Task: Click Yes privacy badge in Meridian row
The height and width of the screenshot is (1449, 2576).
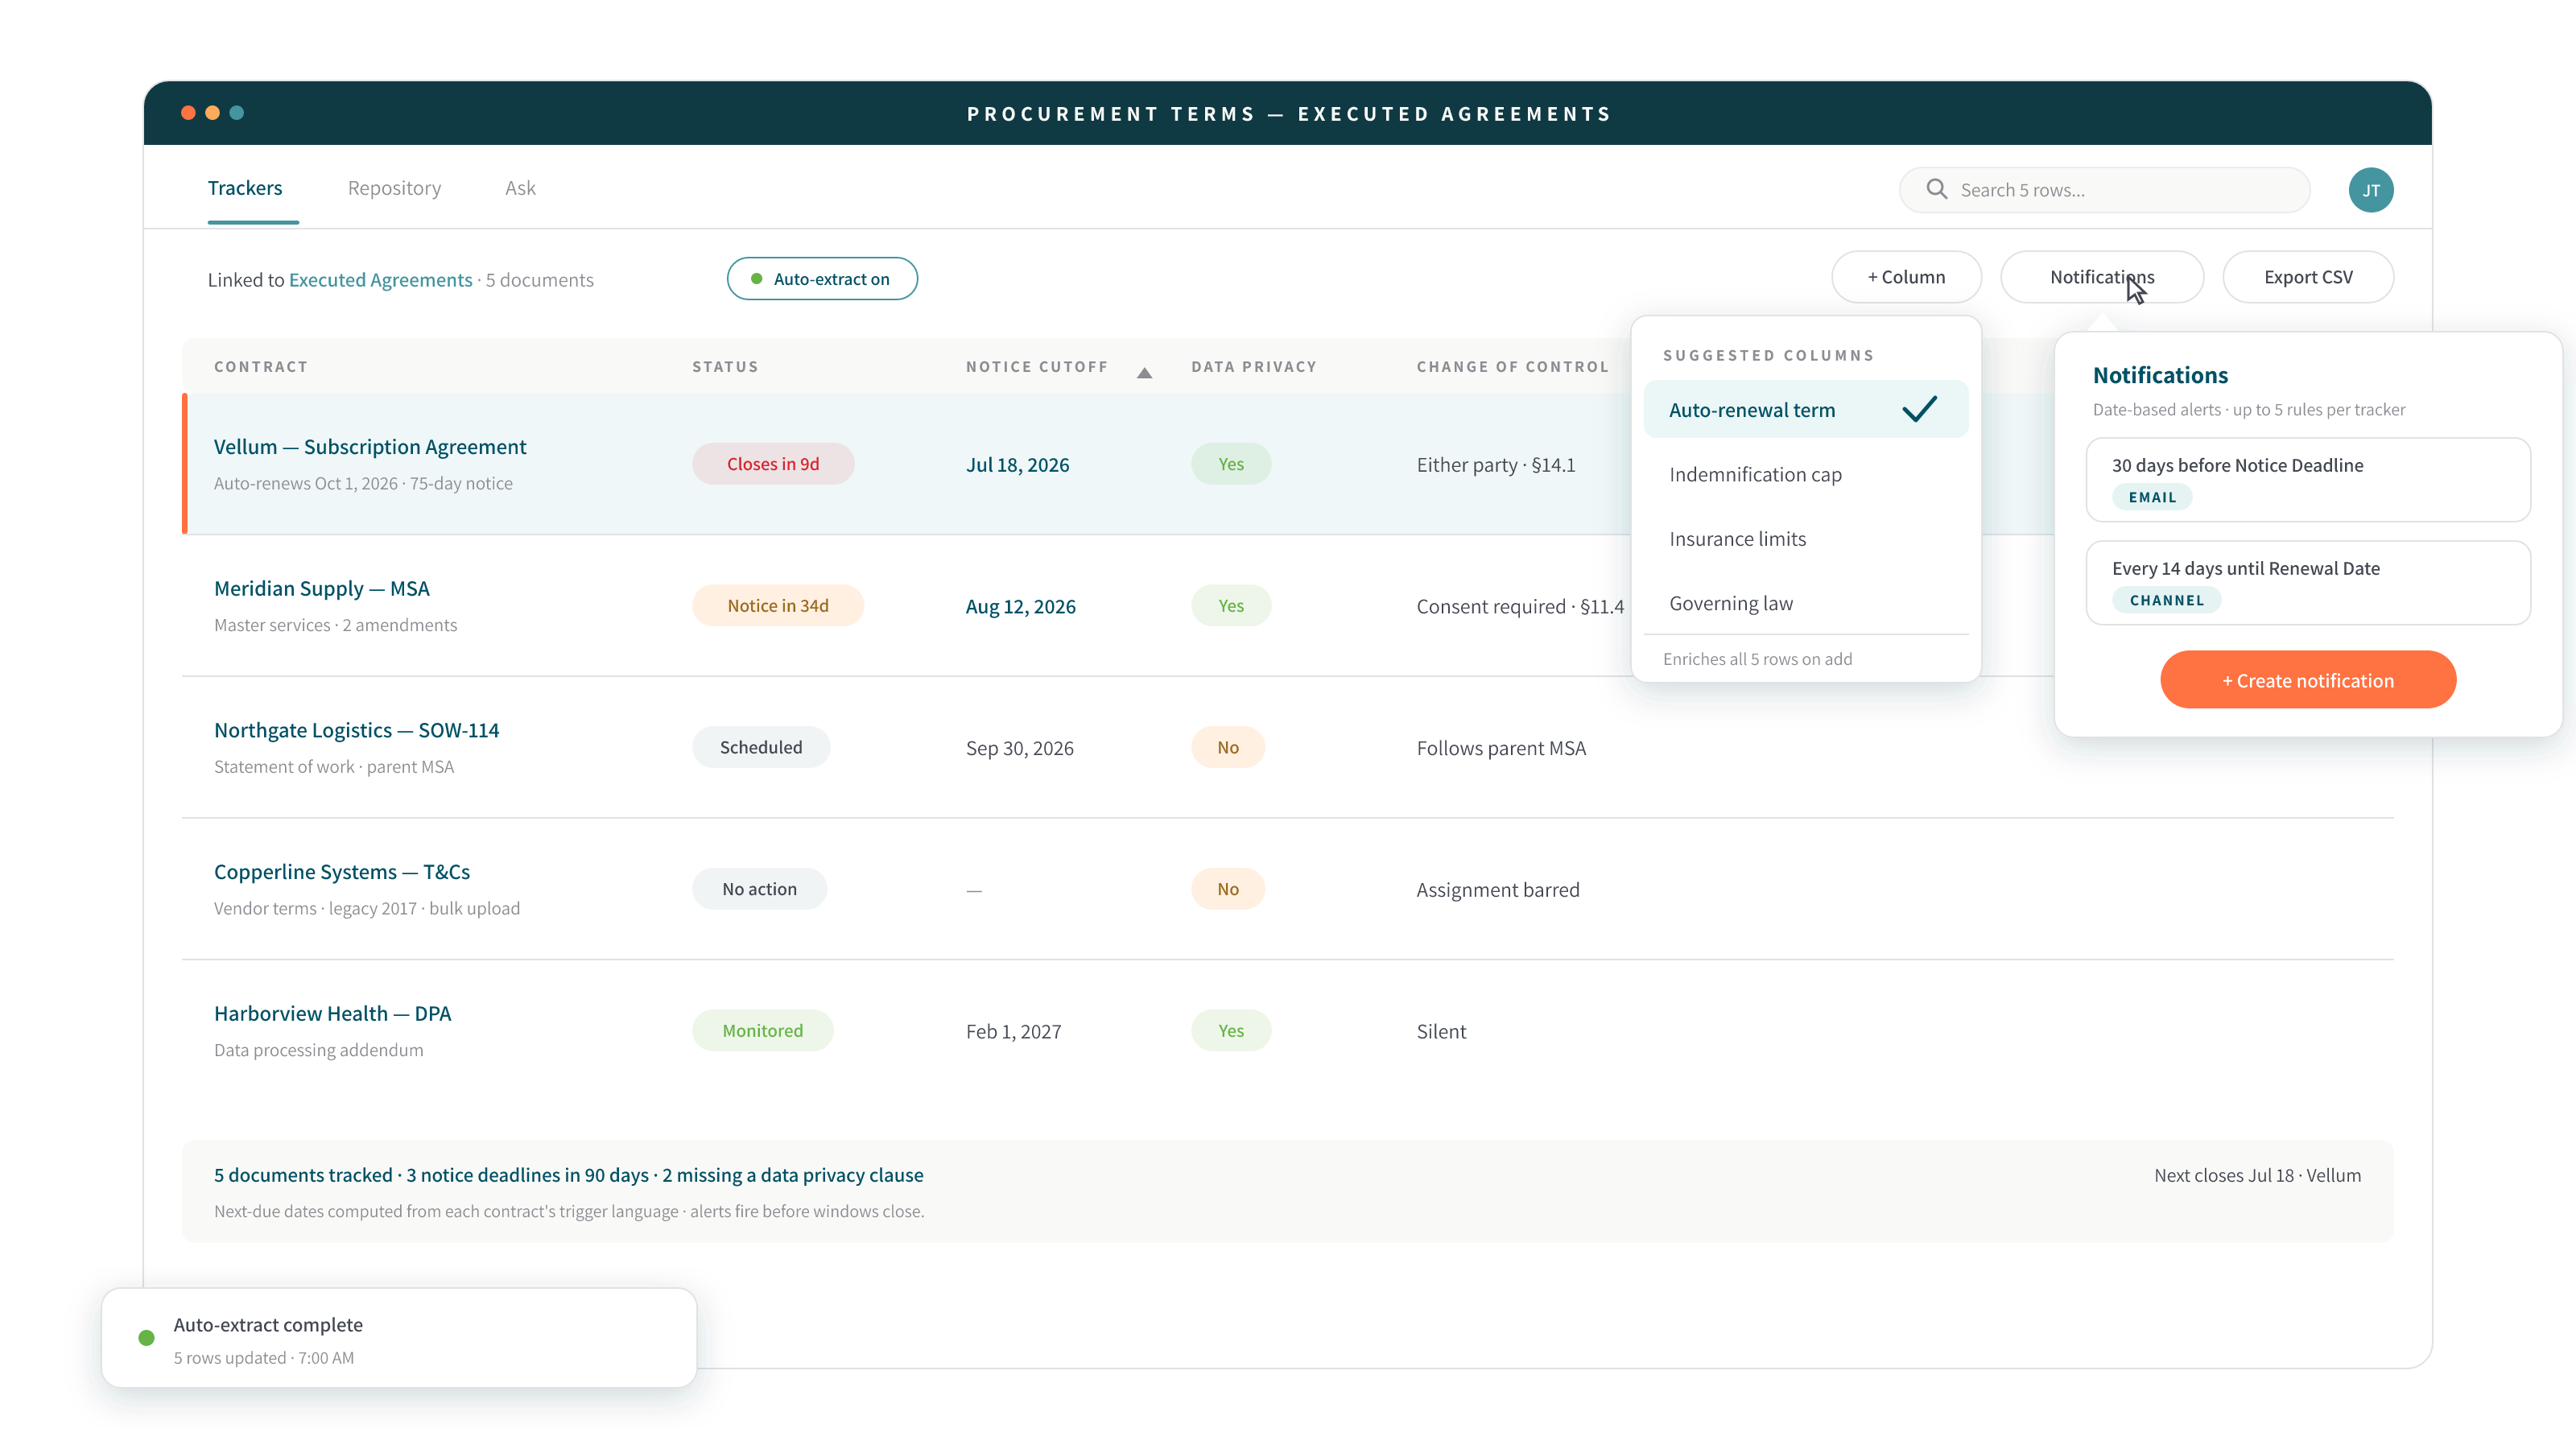Action: [1231, 606]
